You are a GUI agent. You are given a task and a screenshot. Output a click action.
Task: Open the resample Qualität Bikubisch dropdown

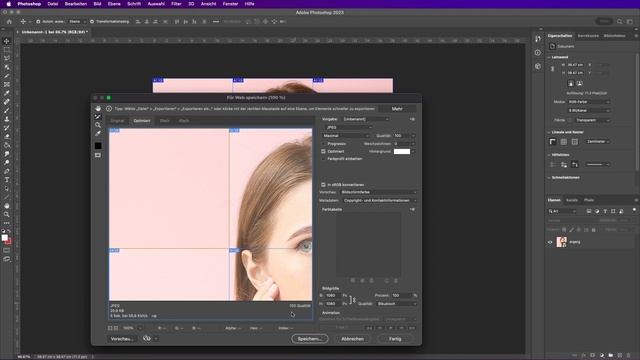(396, 304)
